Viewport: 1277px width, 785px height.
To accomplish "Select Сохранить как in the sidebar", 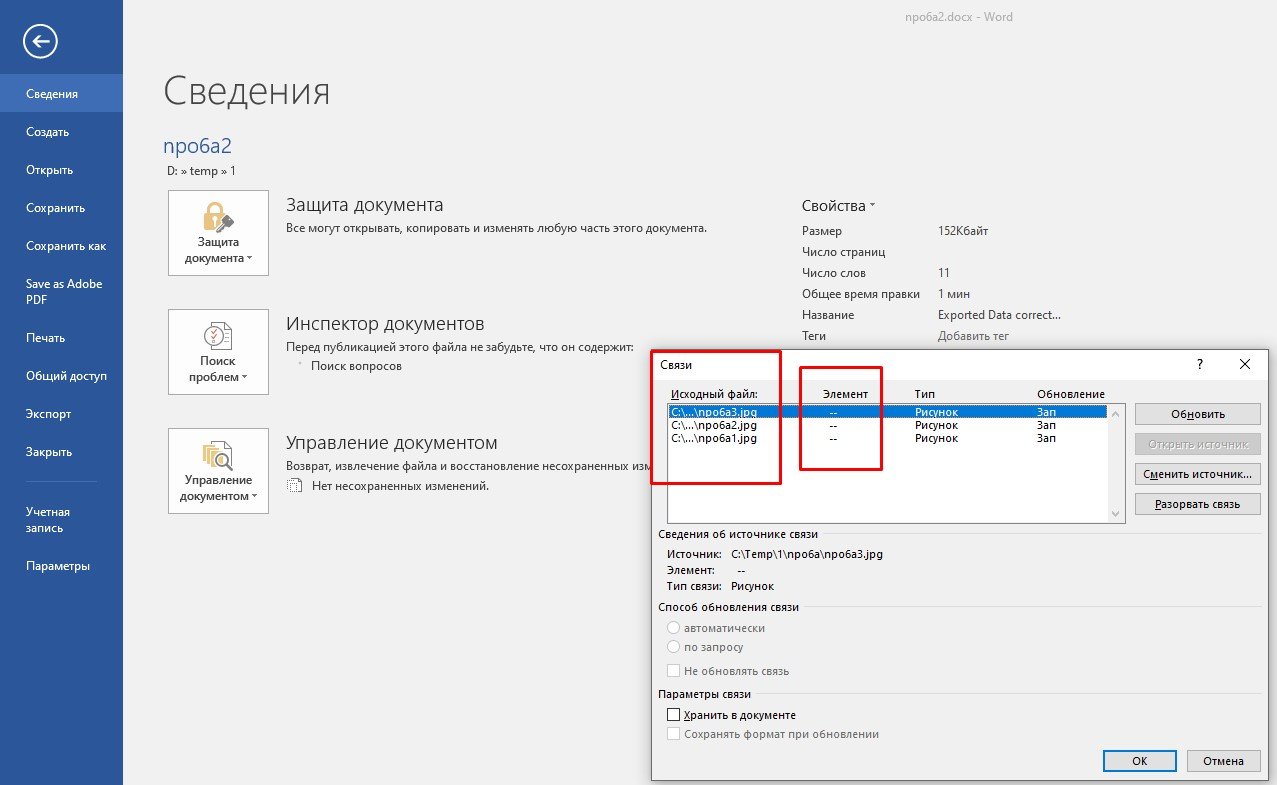I will (x=61, y=246).
